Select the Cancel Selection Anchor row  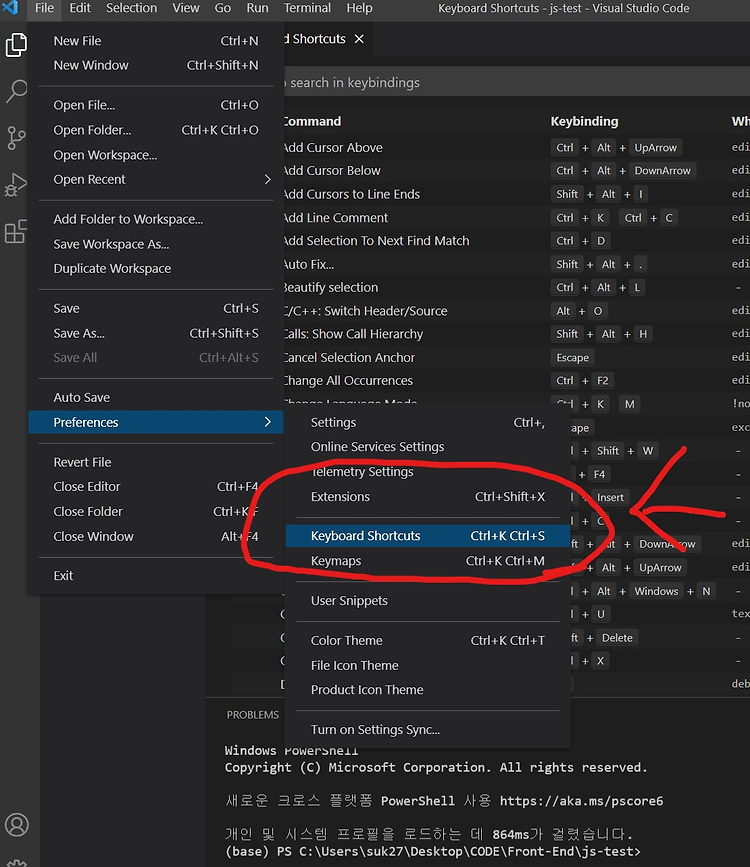click(x=517, y=358)
